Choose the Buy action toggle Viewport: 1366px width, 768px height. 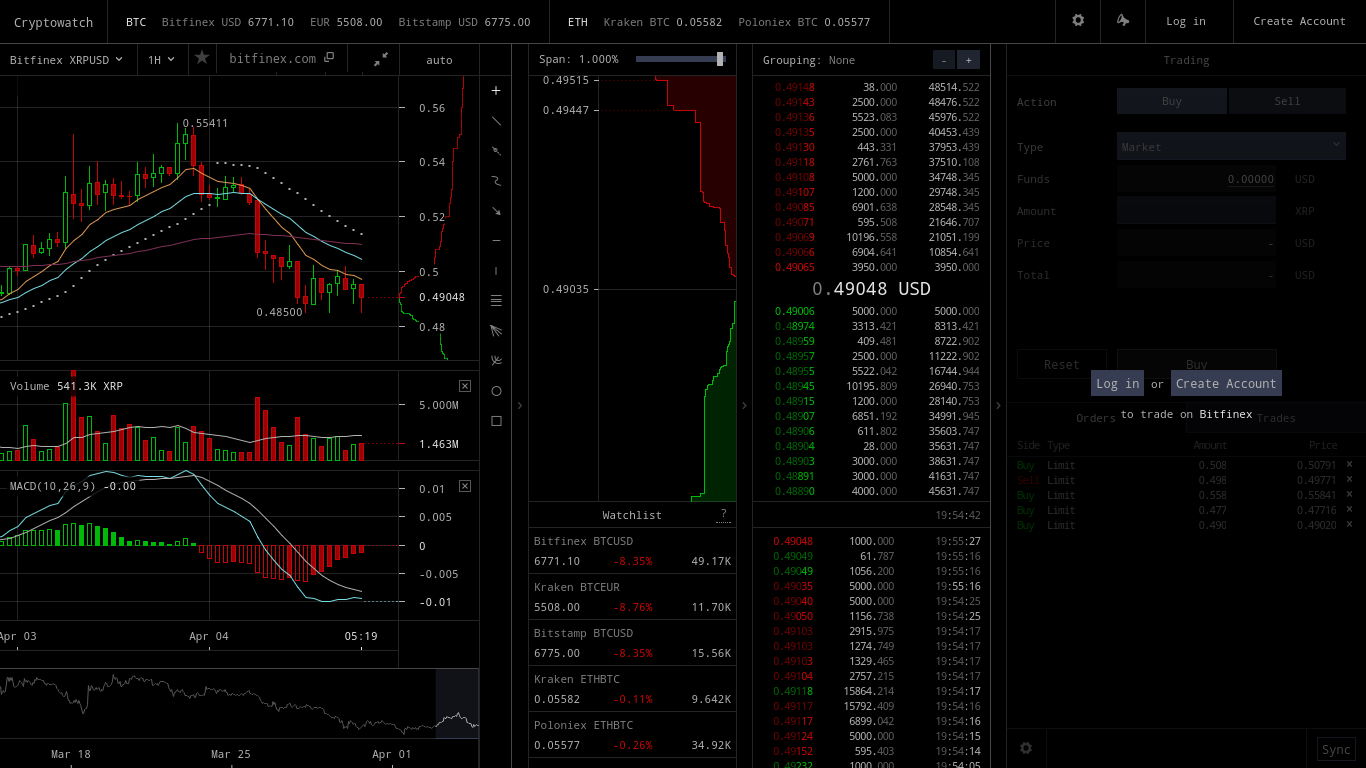tap(1171, 101)
